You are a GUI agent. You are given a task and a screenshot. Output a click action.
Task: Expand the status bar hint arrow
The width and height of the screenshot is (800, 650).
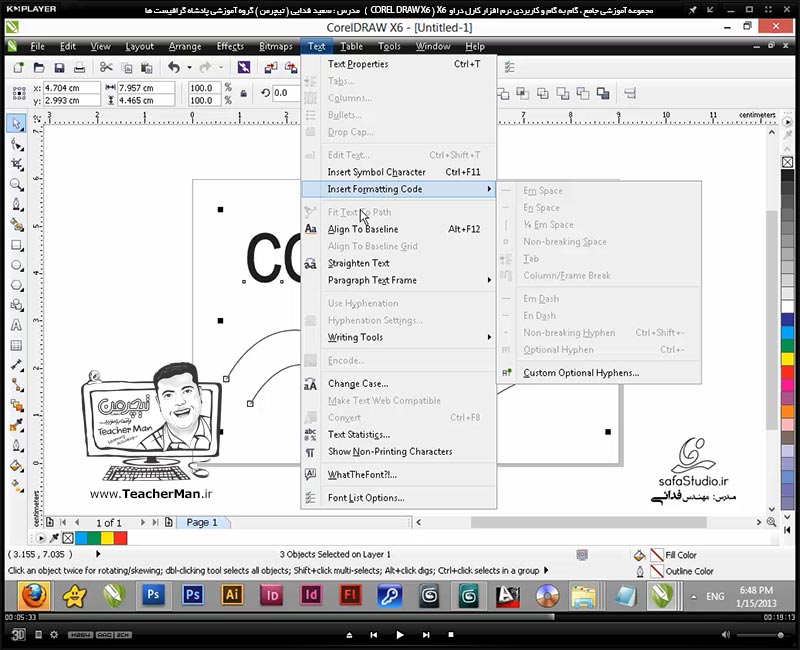tap(546, 570)
